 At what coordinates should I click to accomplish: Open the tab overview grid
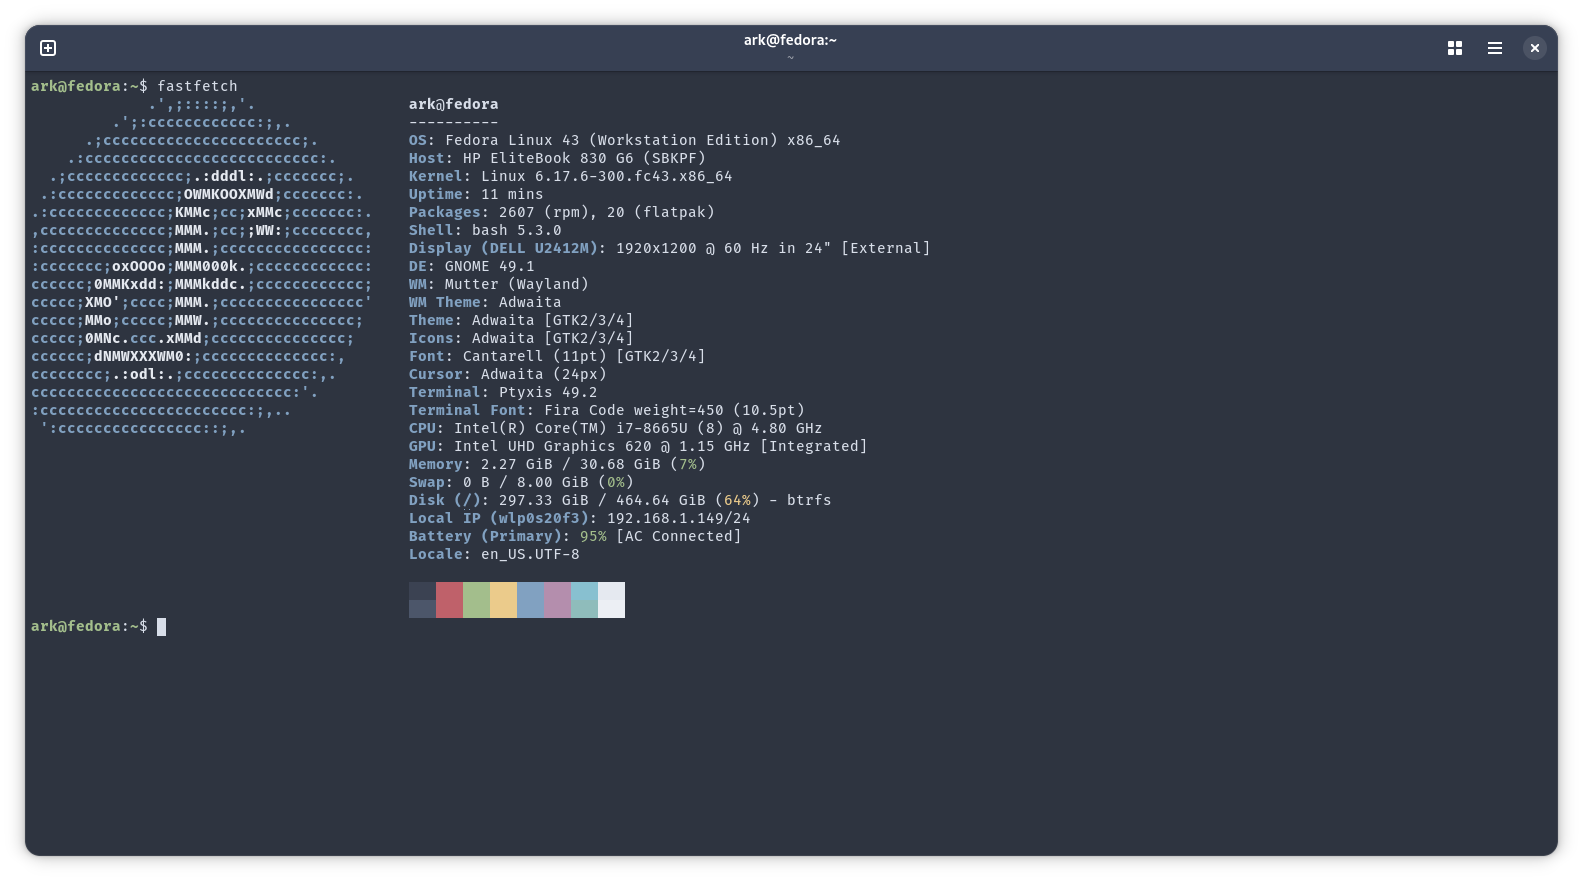(x=1455, y=48)
